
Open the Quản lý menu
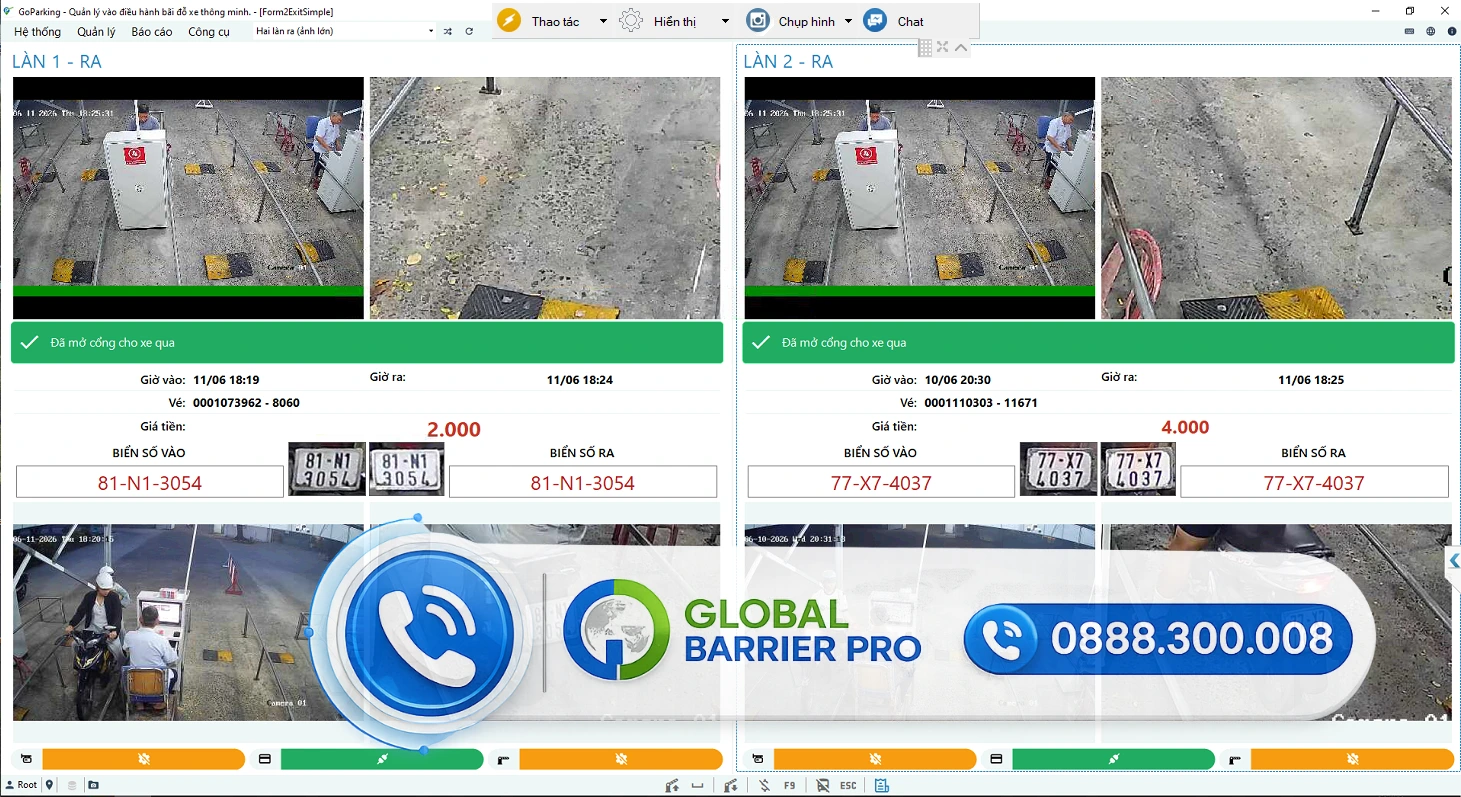pyautogui.click(x=96, y=32)
